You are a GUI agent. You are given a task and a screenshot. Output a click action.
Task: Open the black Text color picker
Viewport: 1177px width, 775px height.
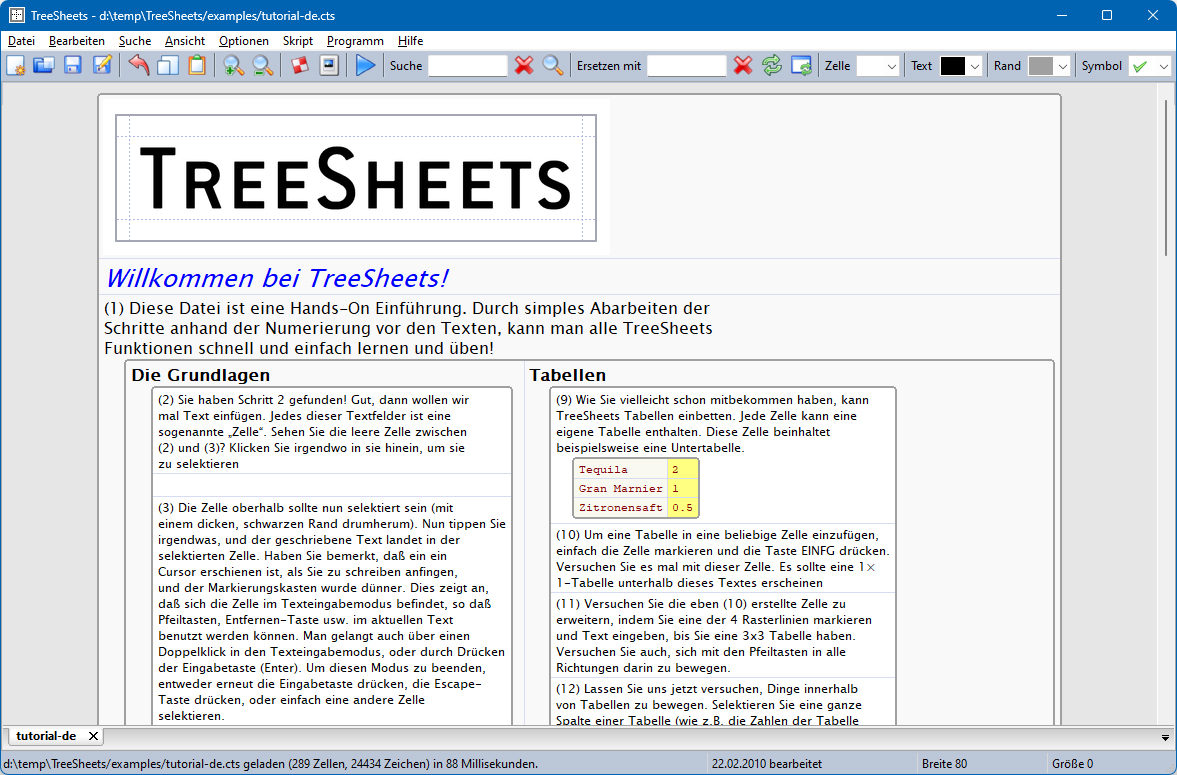click(961, 66)
